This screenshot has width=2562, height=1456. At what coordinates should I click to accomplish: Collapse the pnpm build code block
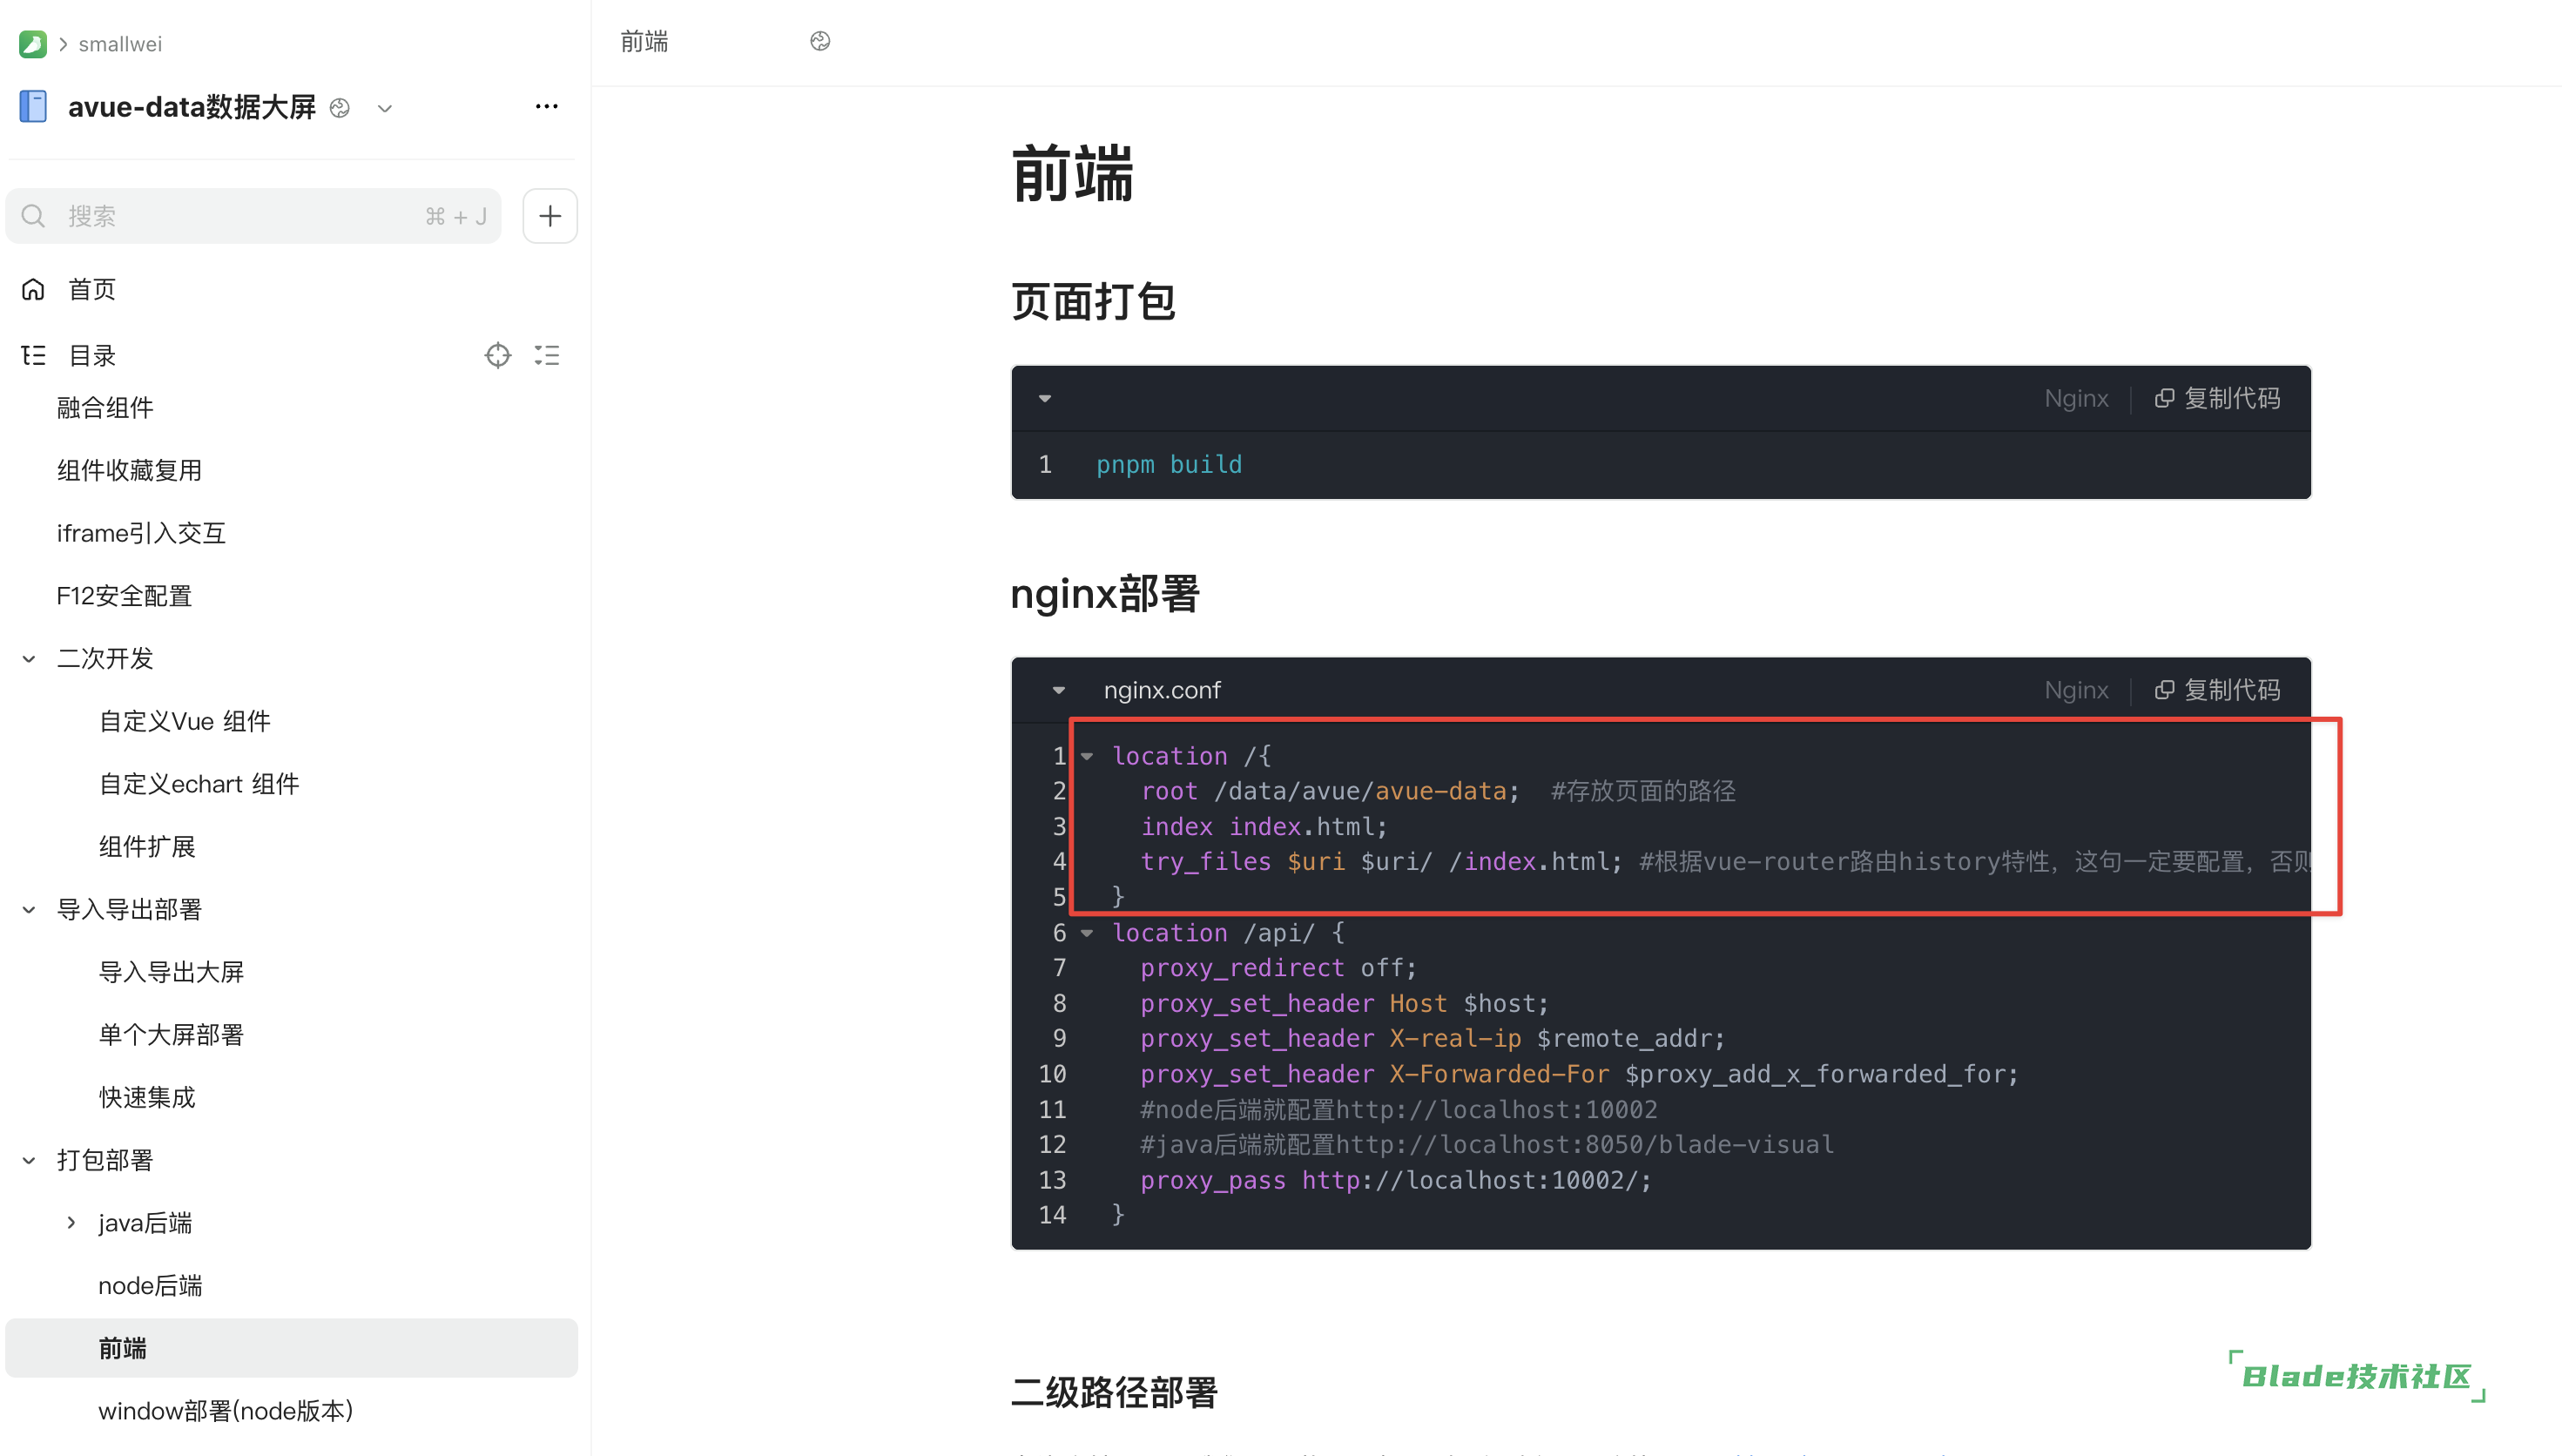(1045, 398)
